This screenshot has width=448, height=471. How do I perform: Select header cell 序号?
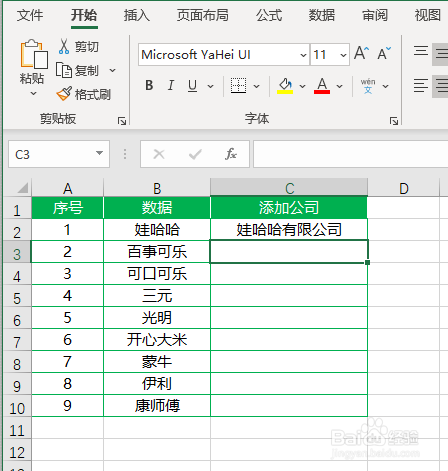tap(68, 208)
